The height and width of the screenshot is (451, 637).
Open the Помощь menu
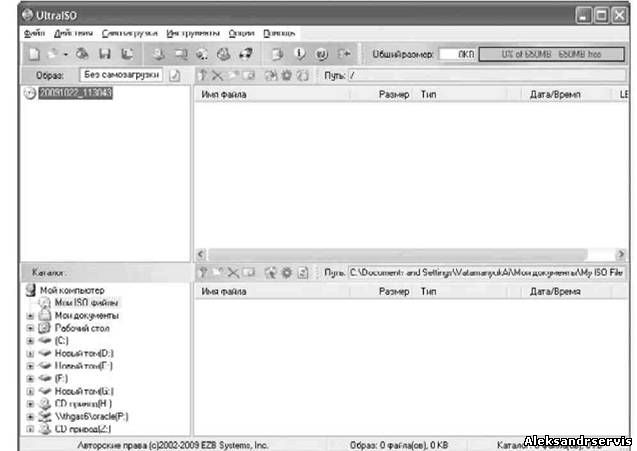point(279,33)
